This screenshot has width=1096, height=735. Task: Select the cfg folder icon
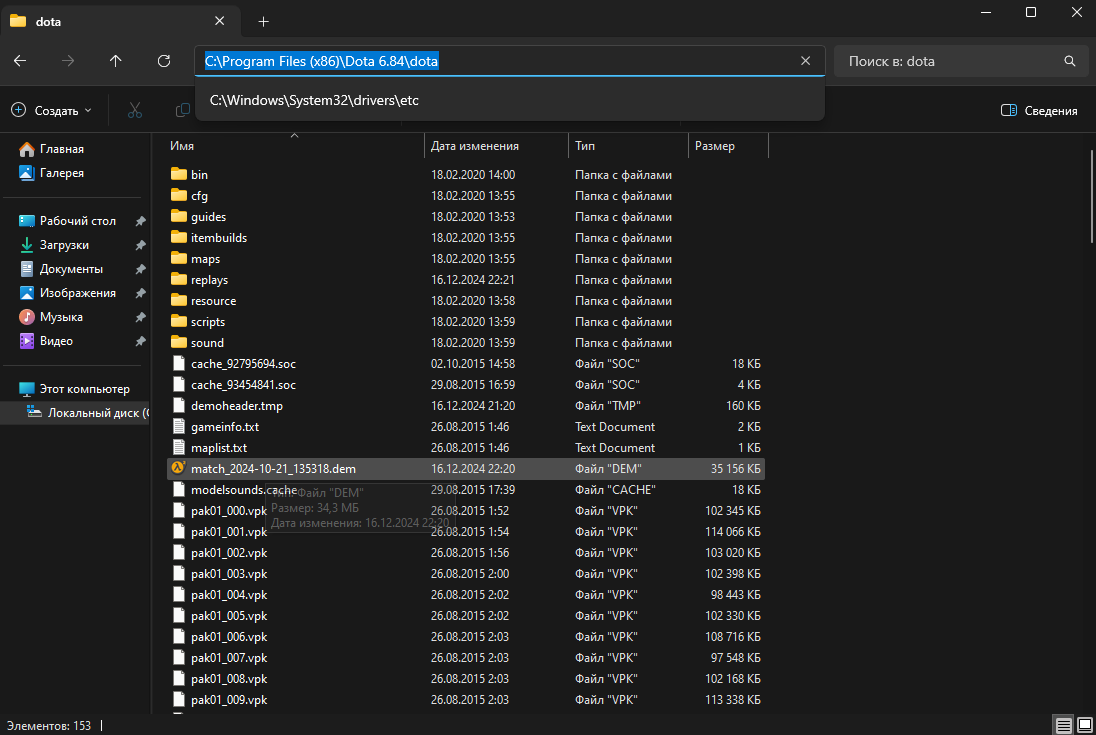[x=179, y=195]
